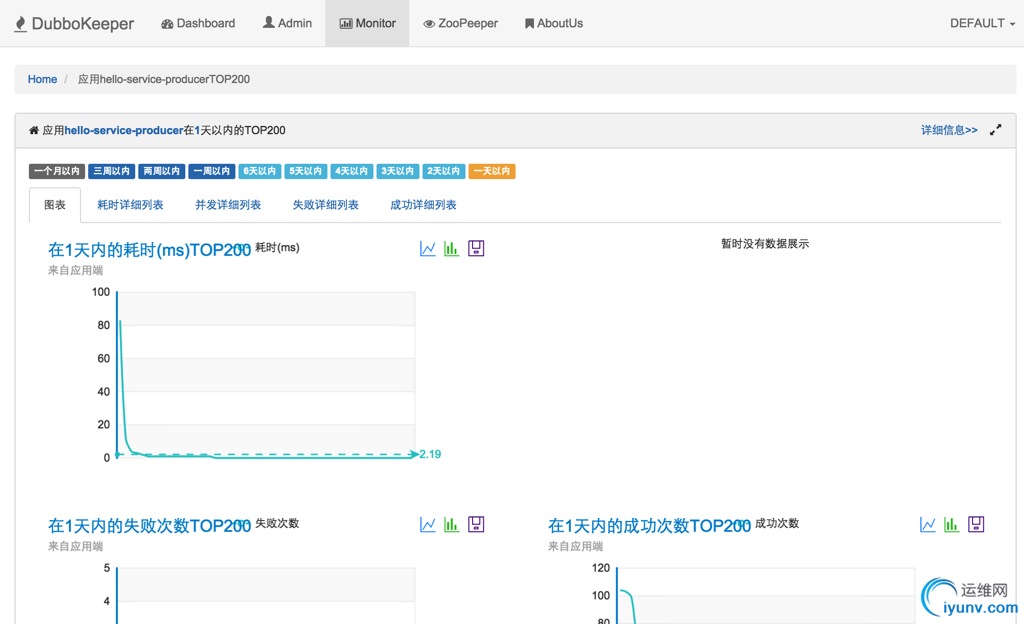
Task: Switch to the 耗时详细列表 tab
Action: (130, 205)
